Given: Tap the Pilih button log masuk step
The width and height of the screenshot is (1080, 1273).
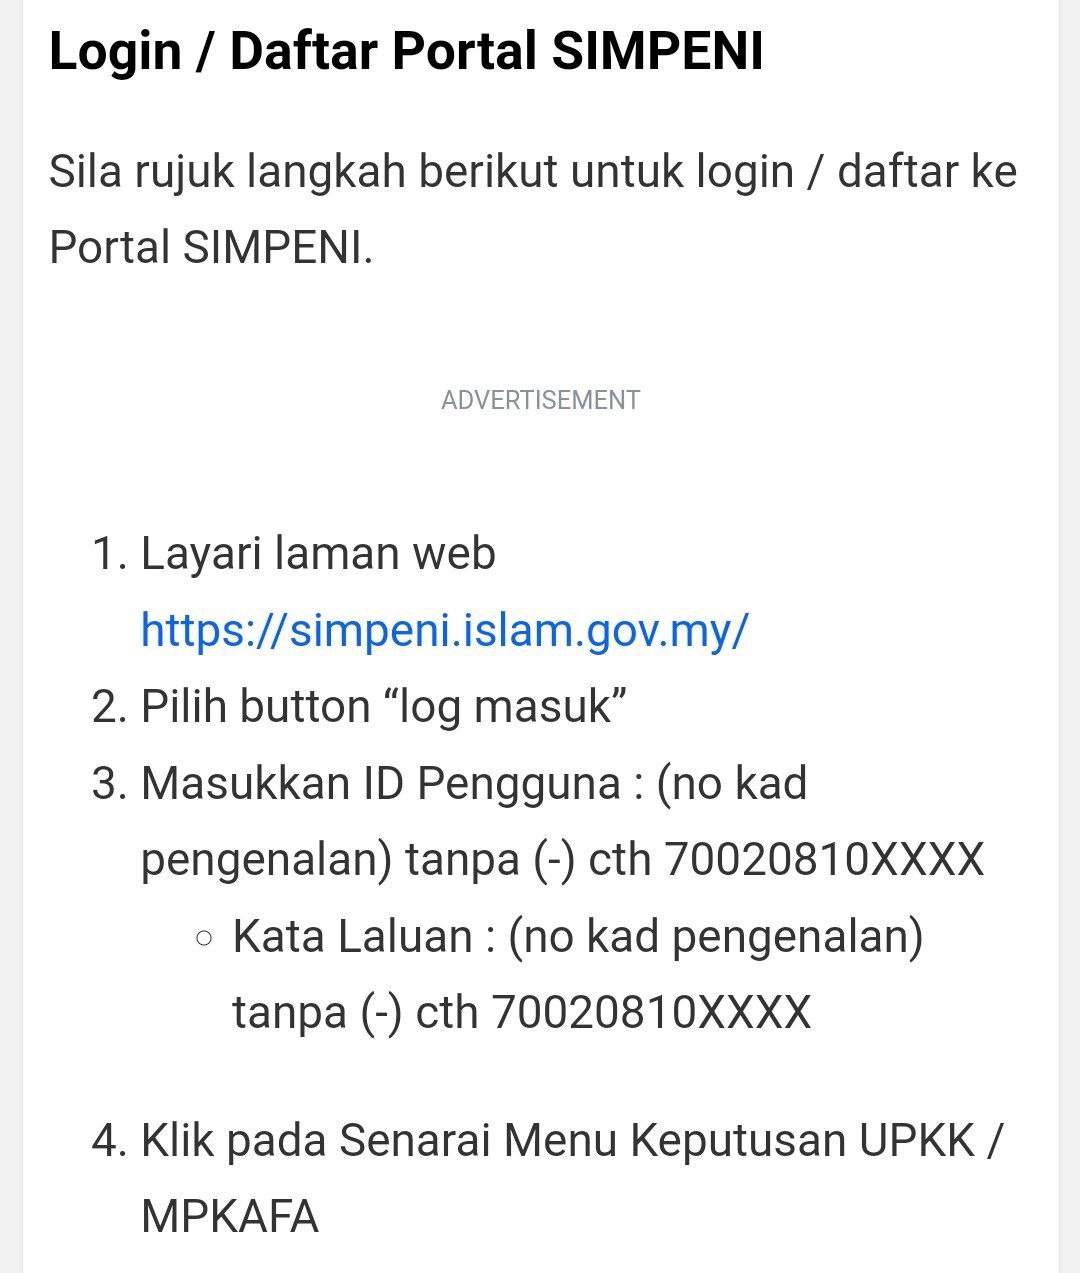Looking at the screenshot, I should (384, 706).
